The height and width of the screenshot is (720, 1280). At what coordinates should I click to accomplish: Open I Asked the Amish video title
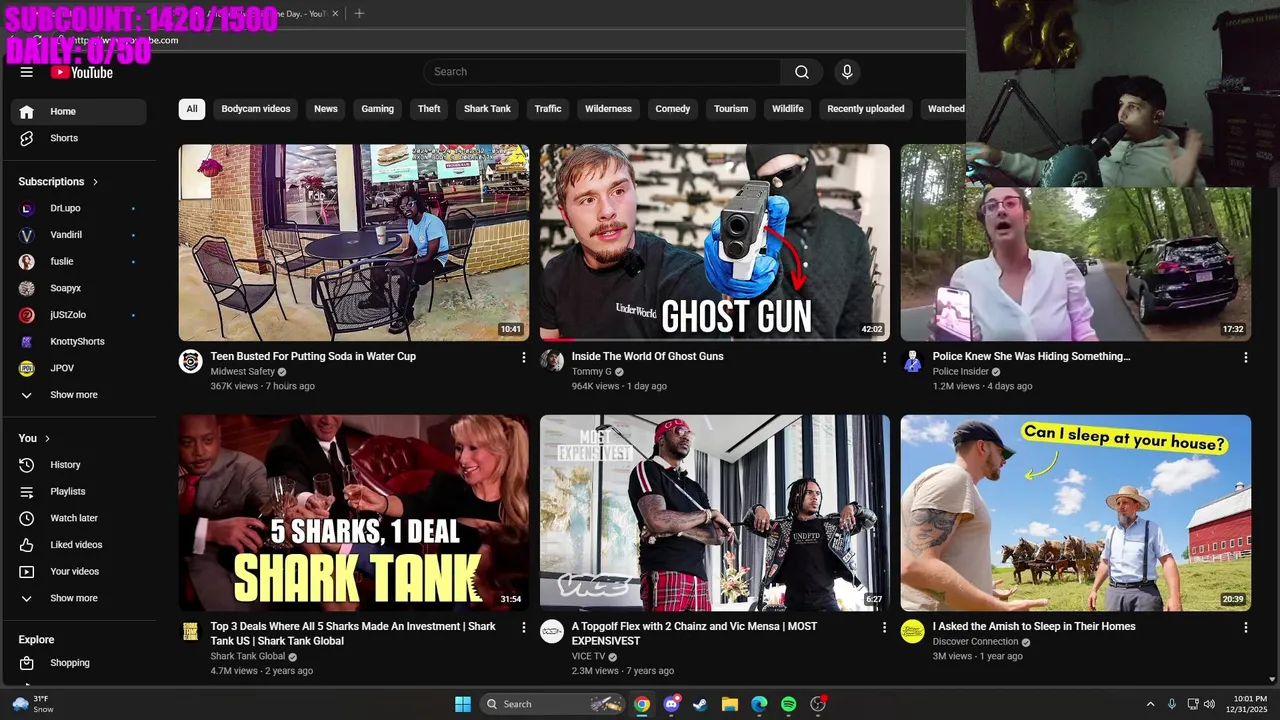[1034, 626]
